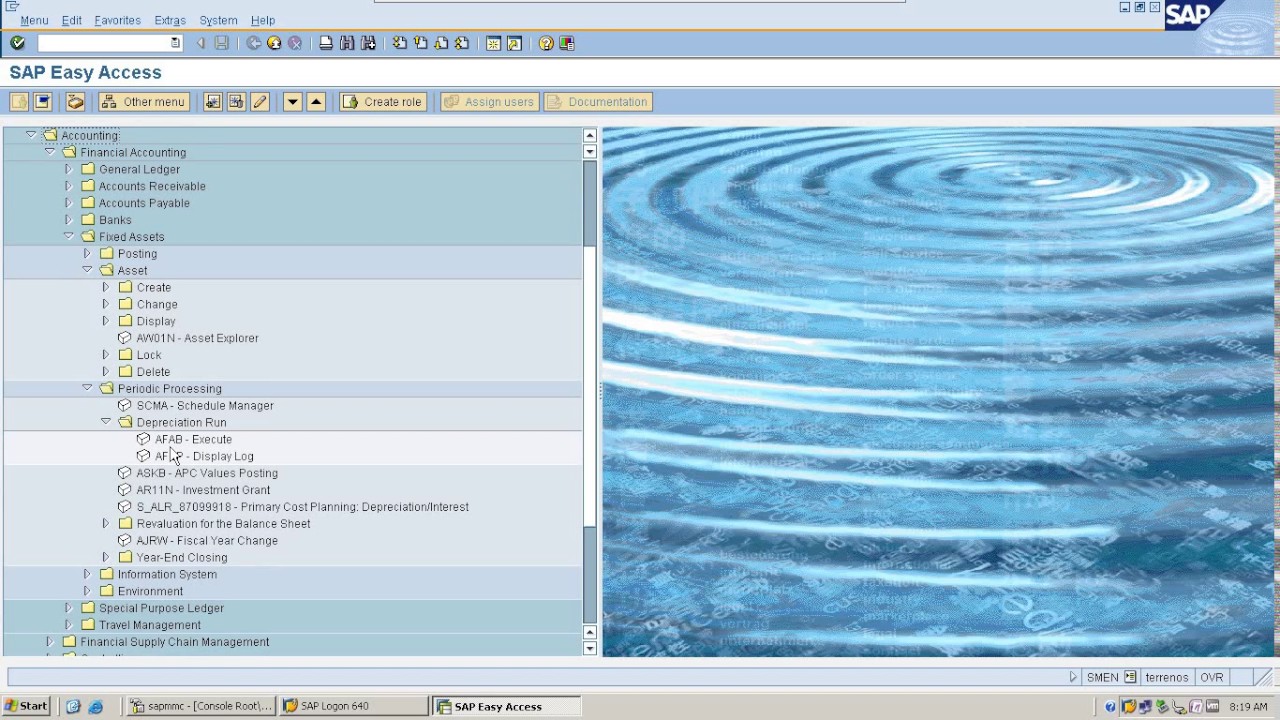The width and height of the screenshot is (1280, 720).
Task: Click the Next Page icon
Action: (x=441, y=43)
